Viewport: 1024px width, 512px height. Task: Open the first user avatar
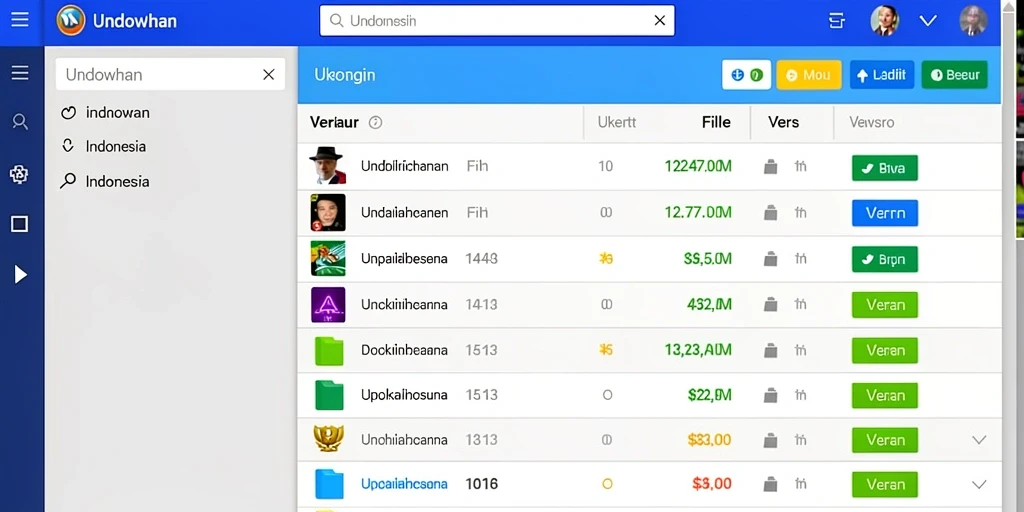885,21
